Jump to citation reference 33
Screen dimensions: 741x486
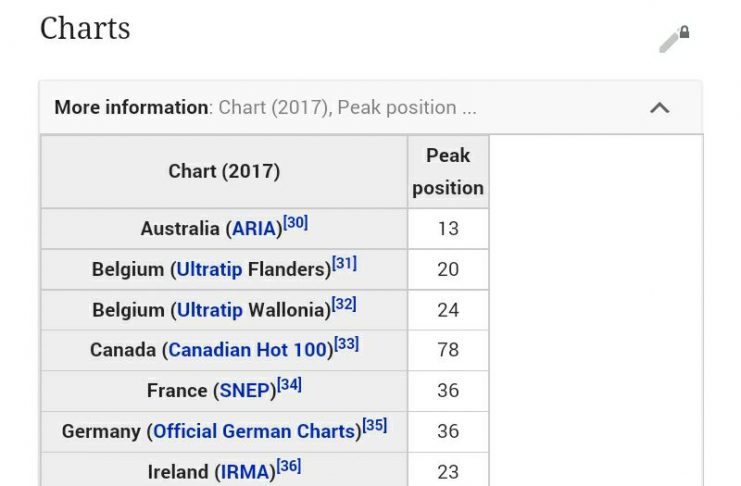point(347,344)
